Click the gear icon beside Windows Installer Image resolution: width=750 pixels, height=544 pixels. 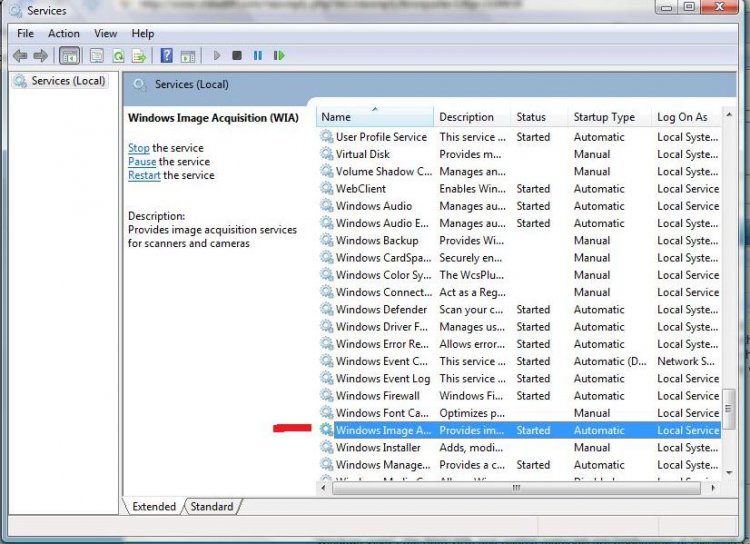[327, 446]
